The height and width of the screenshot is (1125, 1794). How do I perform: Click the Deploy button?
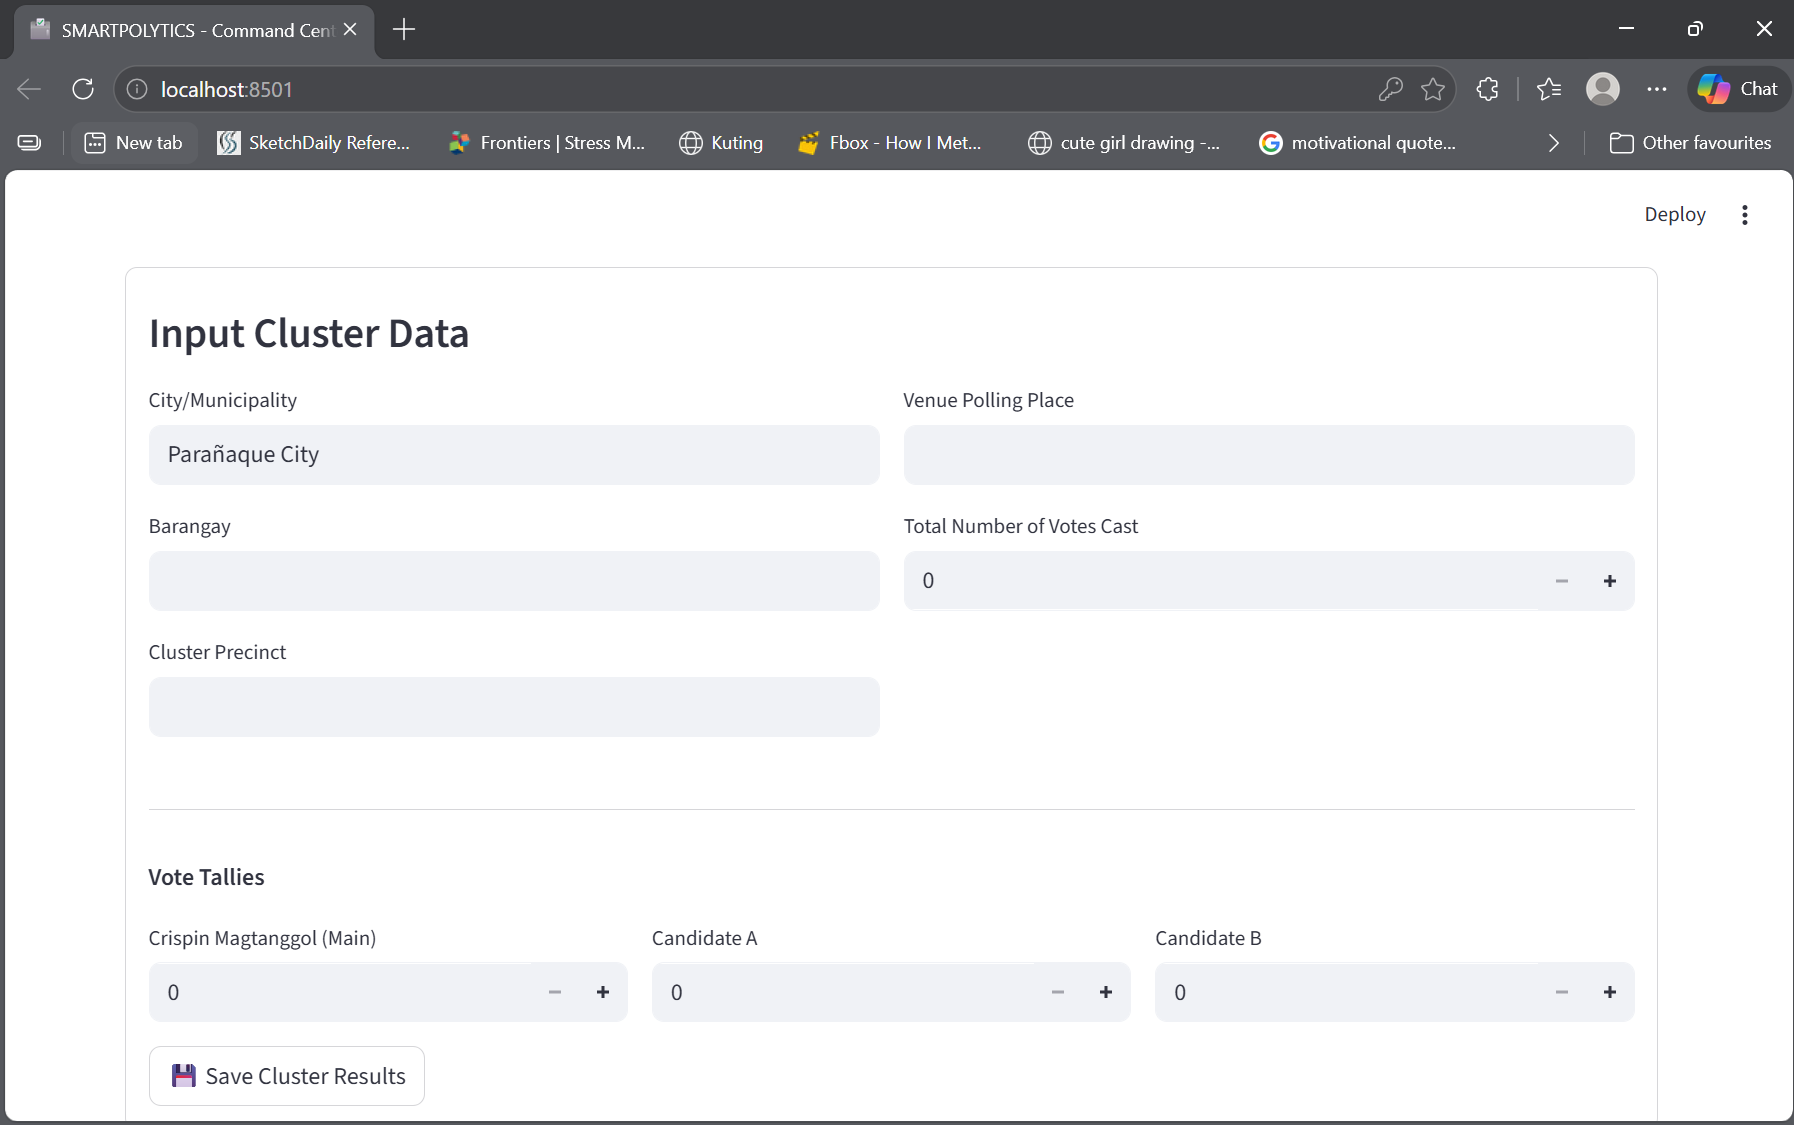tap(1673, 214)
